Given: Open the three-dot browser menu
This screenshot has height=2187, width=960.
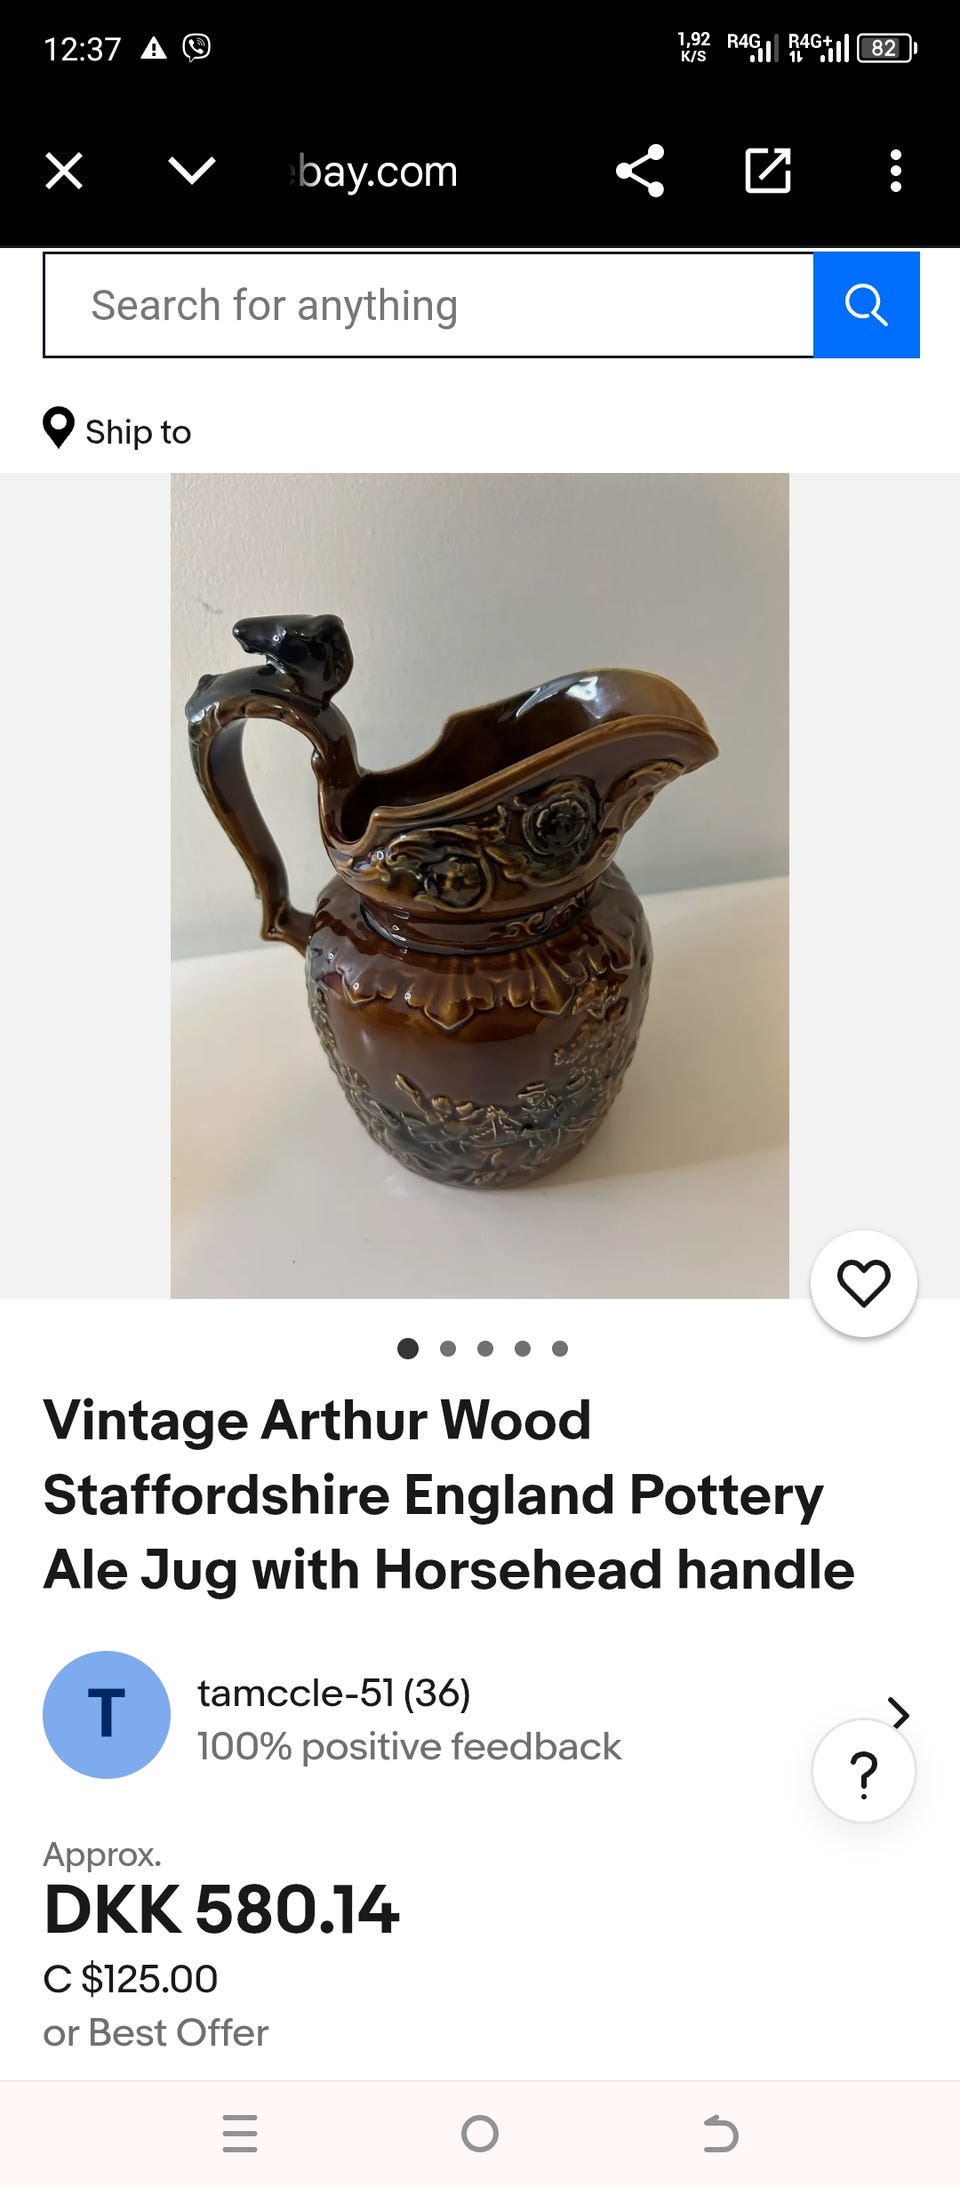Looking at the screenshot, I should coord(896,171).
